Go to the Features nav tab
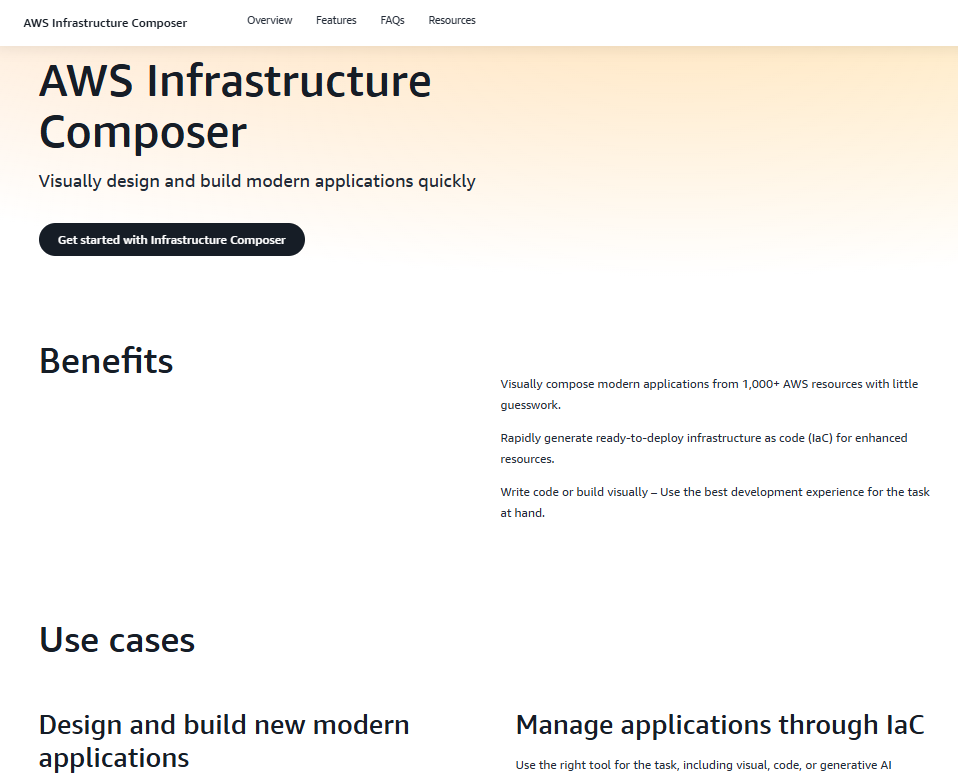The width and height of the screenshot is (958, 778). pyautogui.click(x=336, y=20)
